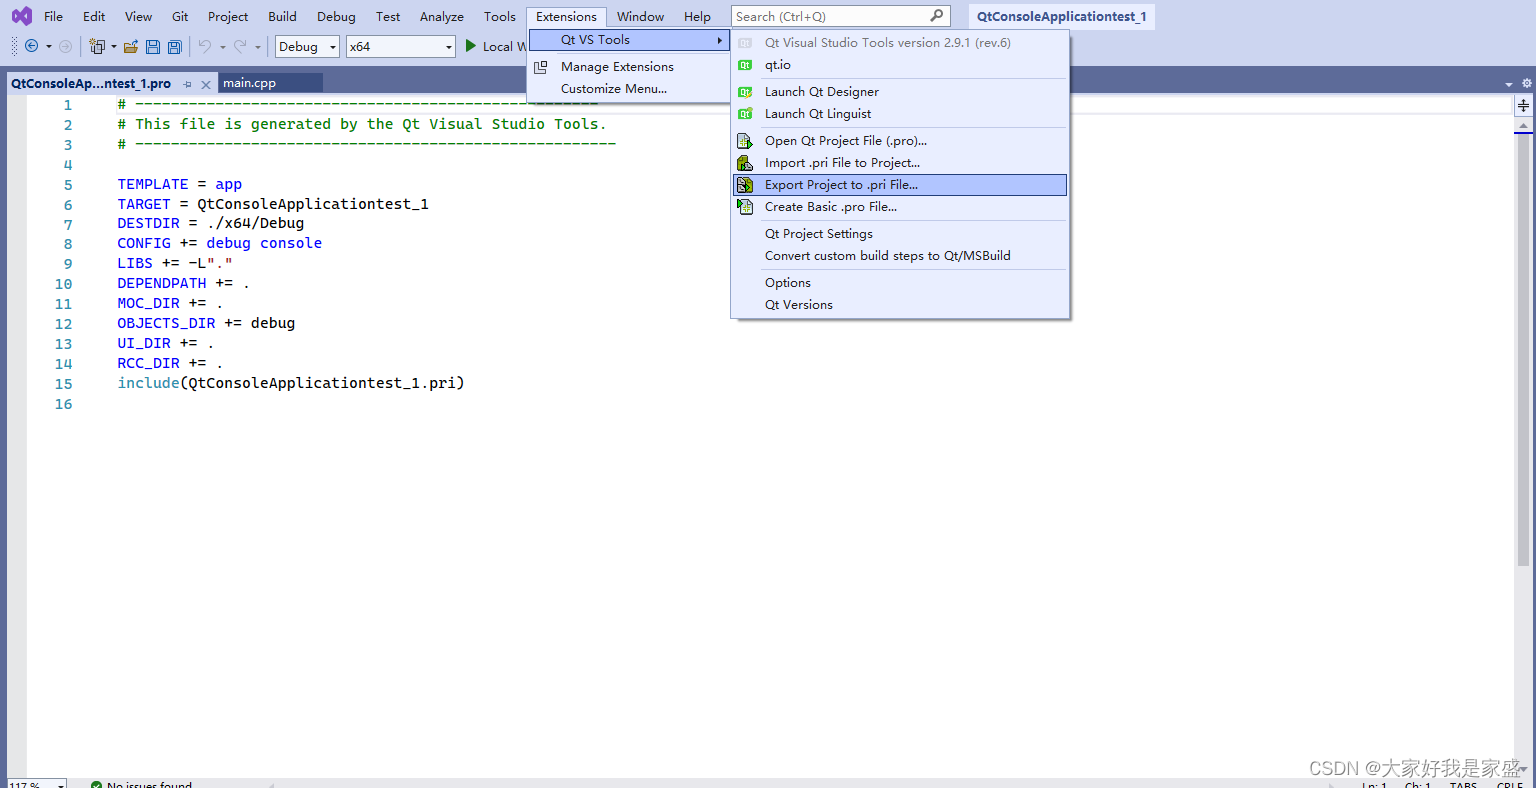Expand the Qt VS Tools submenu arrow
This screenshot has width=1536, height=788.
719,40
